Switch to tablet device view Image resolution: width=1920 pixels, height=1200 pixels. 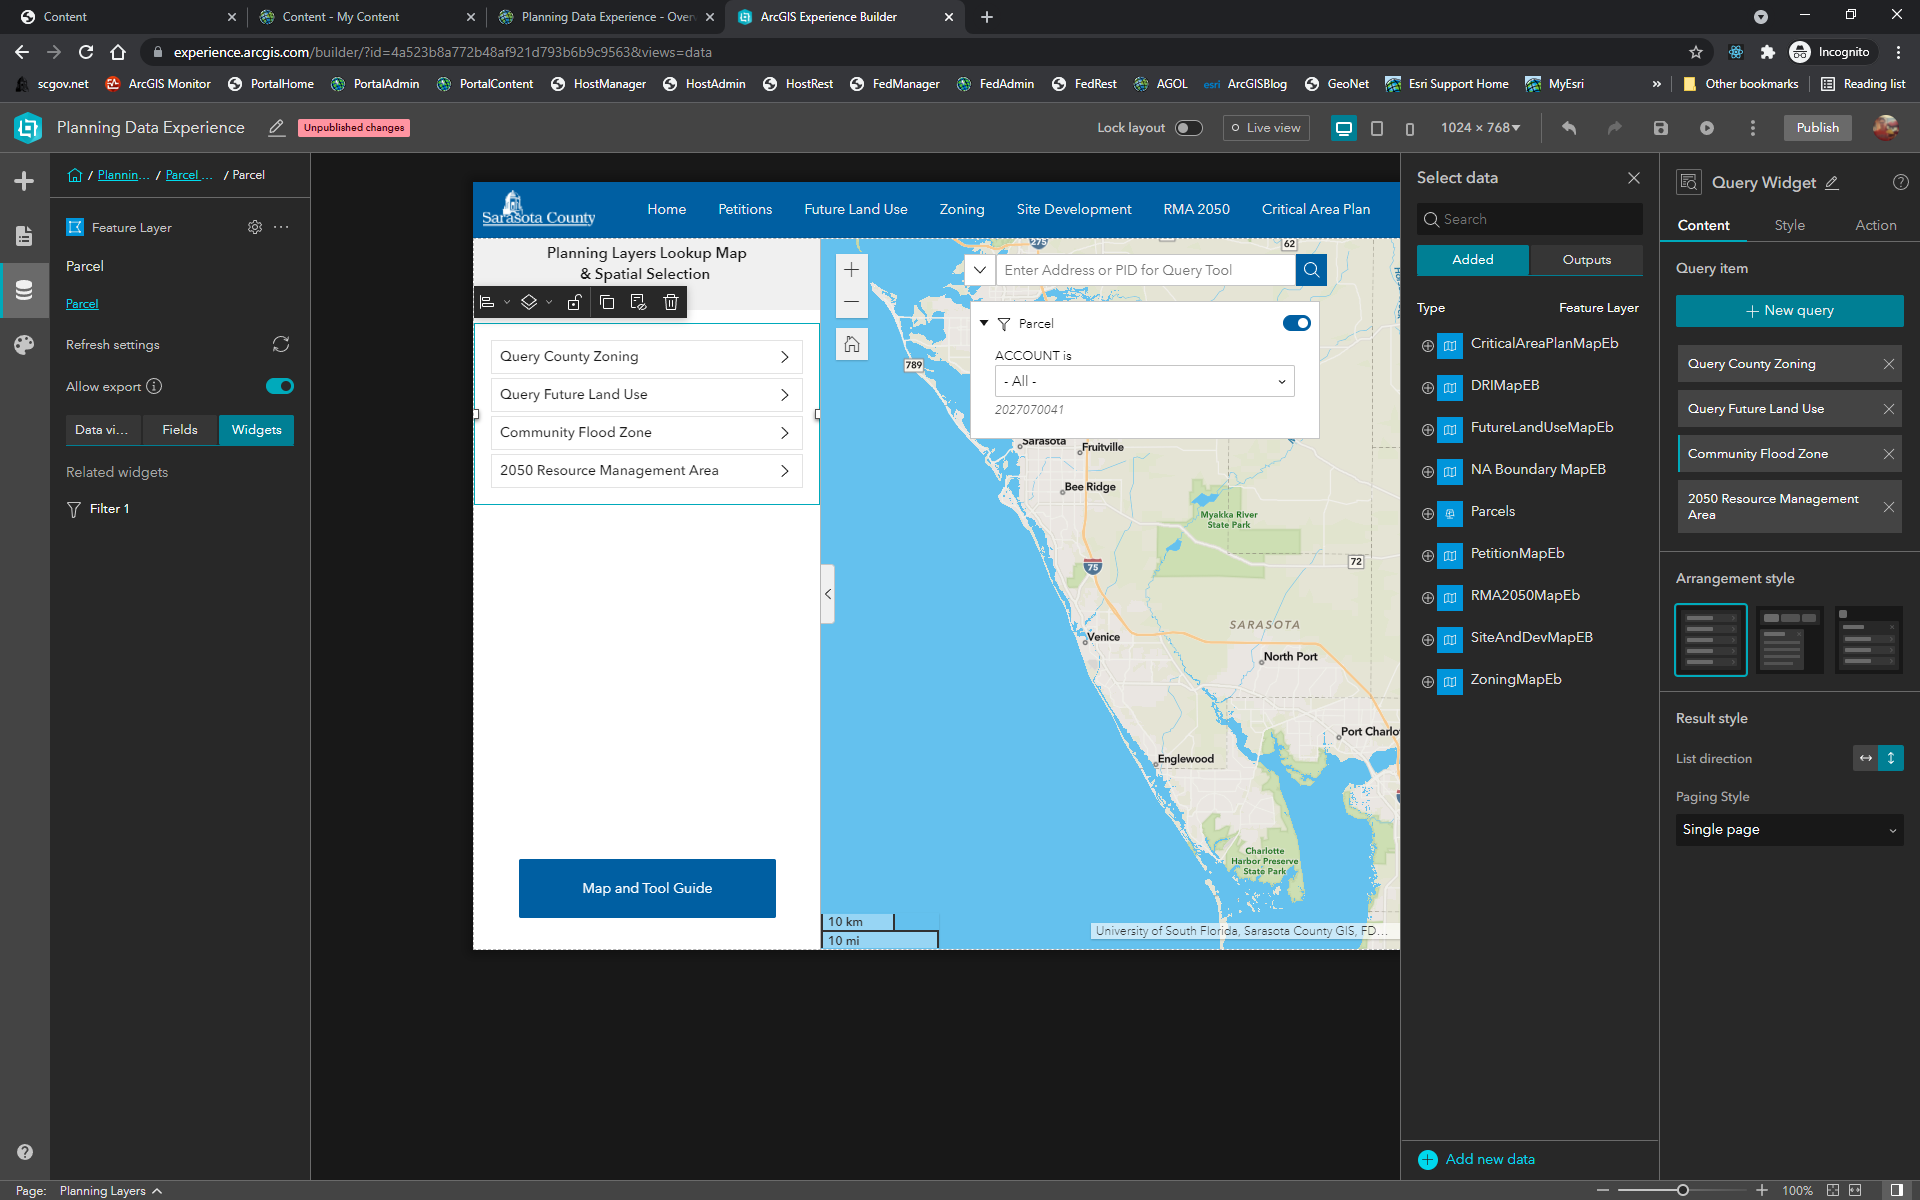coord(1376,128)
